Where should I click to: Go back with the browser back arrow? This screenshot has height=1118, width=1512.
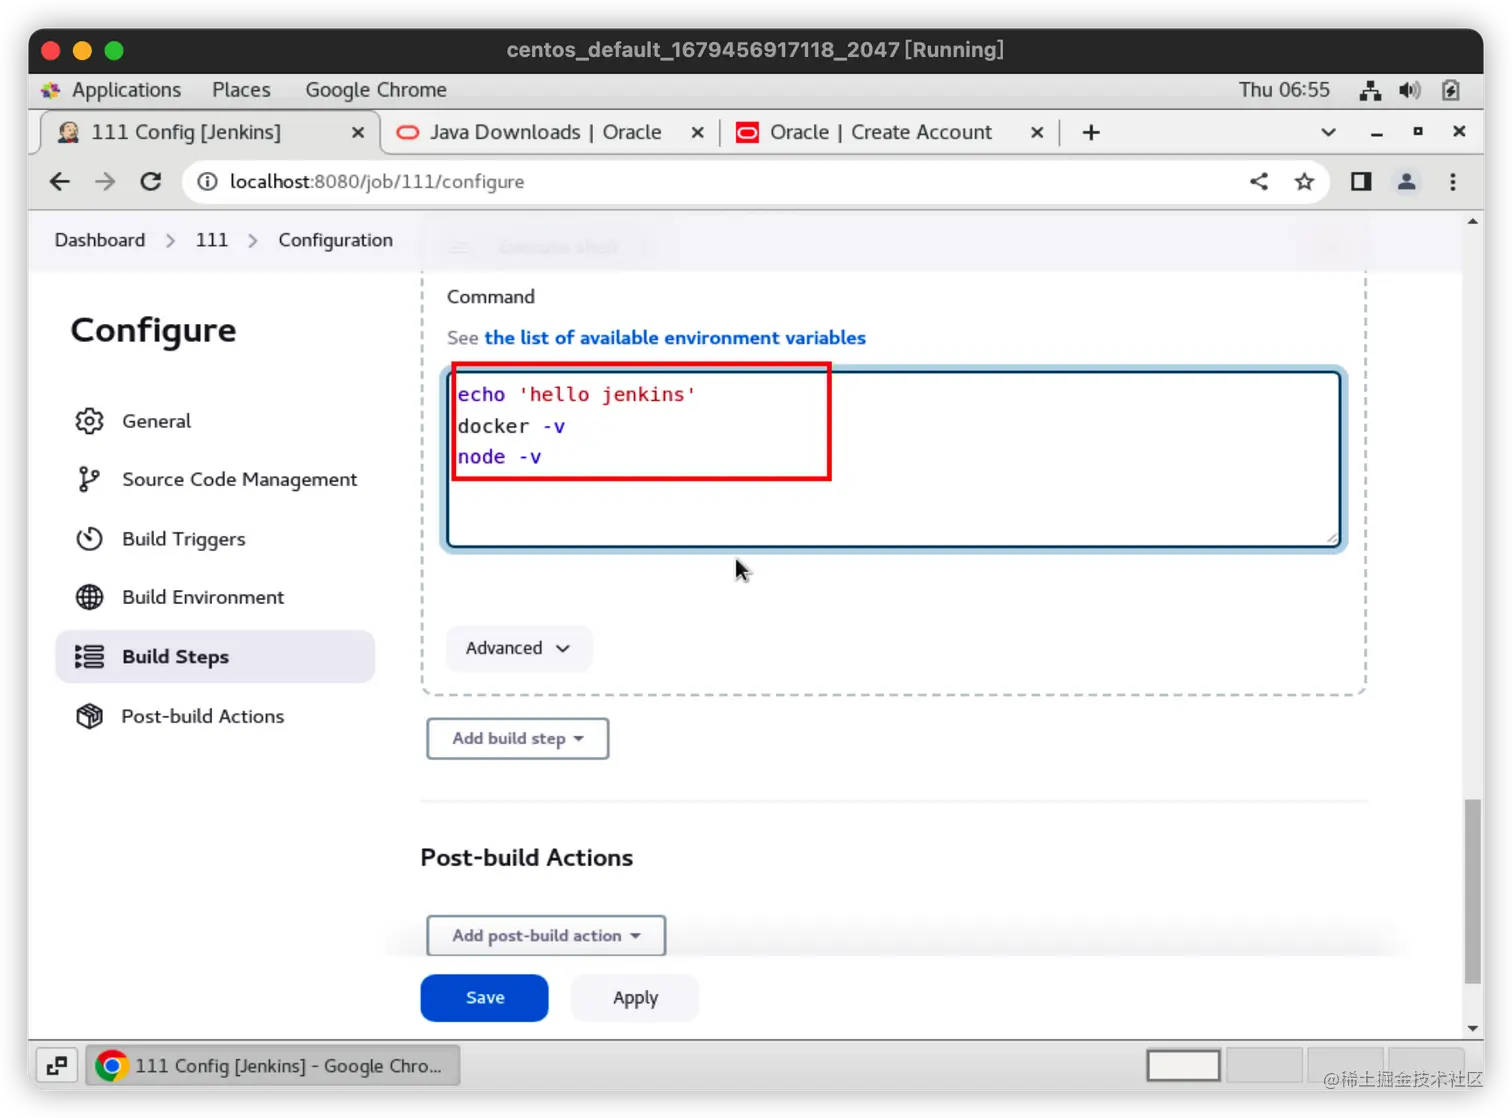[x=60, y=182]
